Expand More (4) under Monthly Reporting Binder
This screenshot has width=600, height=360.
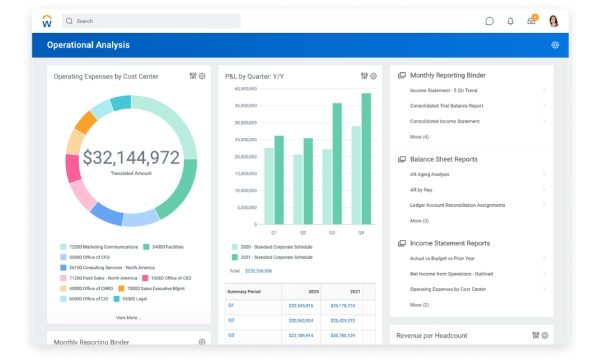tap(419, 137)
